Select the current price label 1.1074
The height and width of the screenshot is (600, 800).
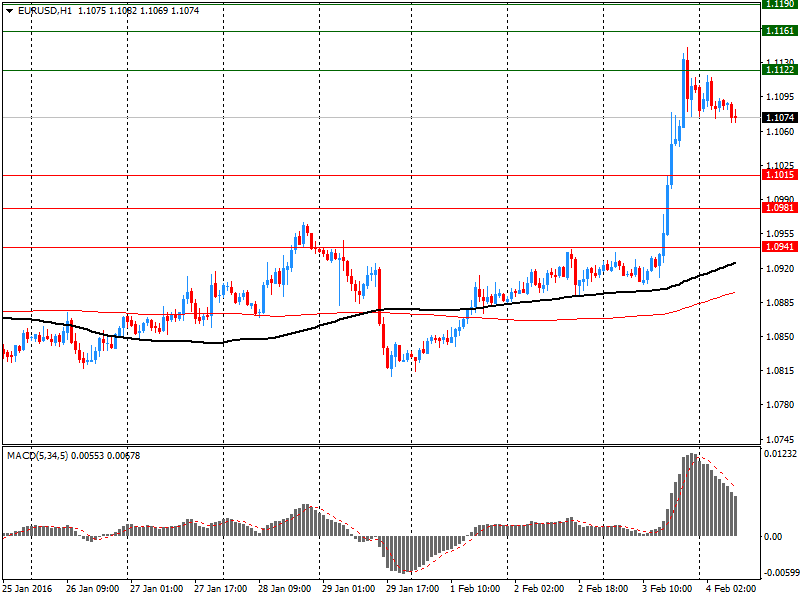click(x=780, y=118)
